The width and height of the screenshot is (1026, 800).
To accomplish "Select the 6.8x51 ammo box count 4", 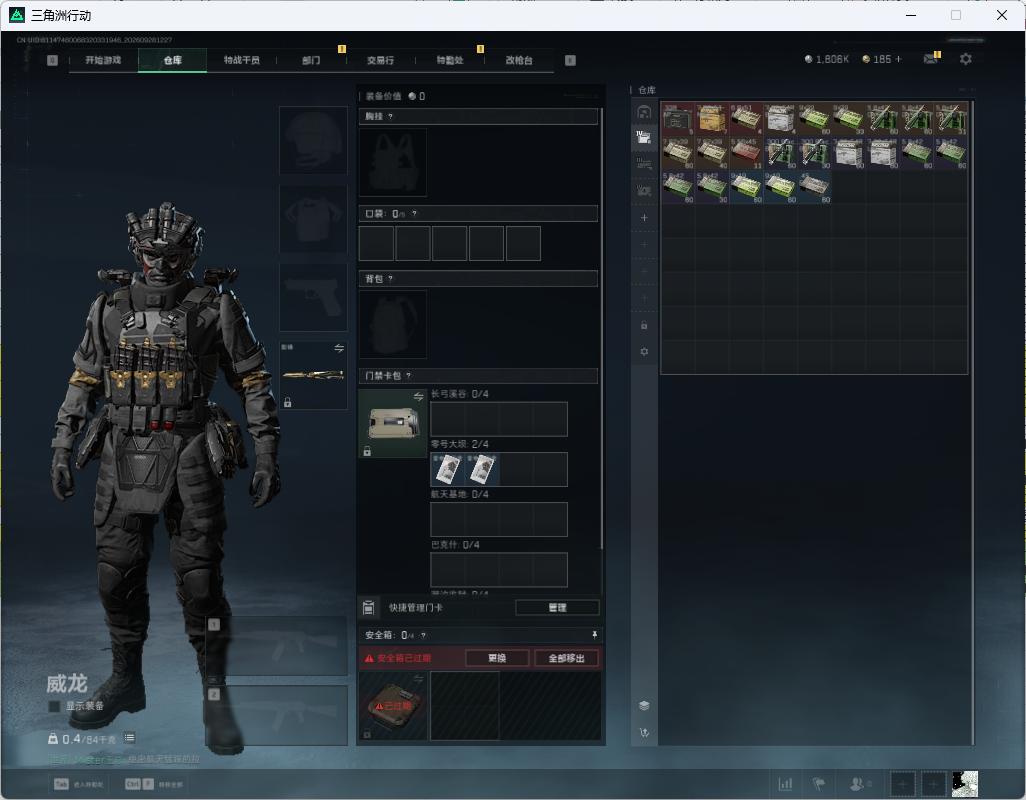I will 746,118.
